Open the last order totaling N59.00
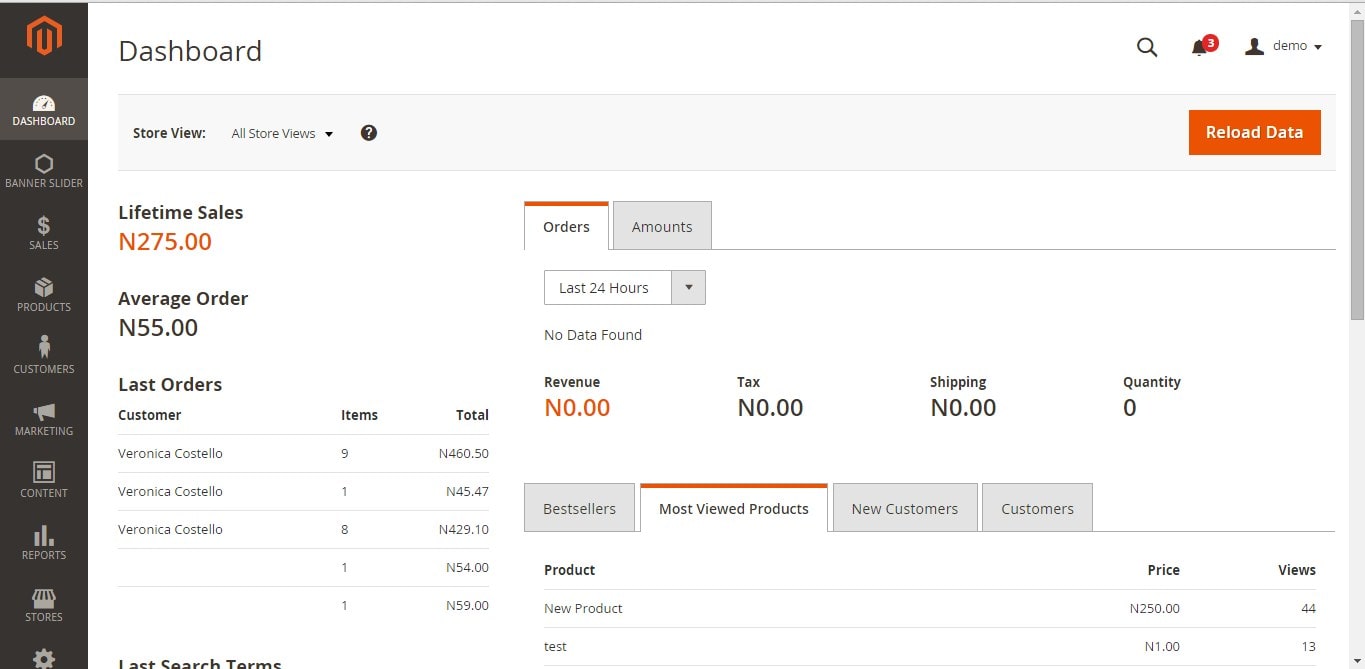This screenshot has width=1365, height=669. click(x=303, y=605)
